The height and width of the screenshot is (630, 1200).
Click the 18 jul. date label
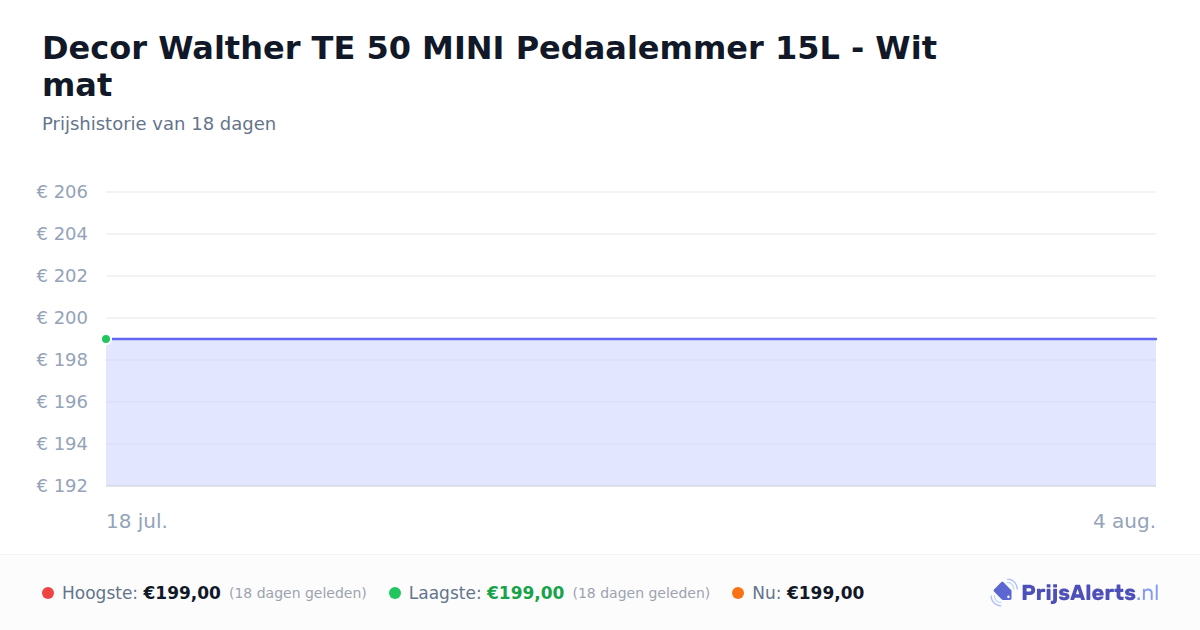click(x=137, y=521)
